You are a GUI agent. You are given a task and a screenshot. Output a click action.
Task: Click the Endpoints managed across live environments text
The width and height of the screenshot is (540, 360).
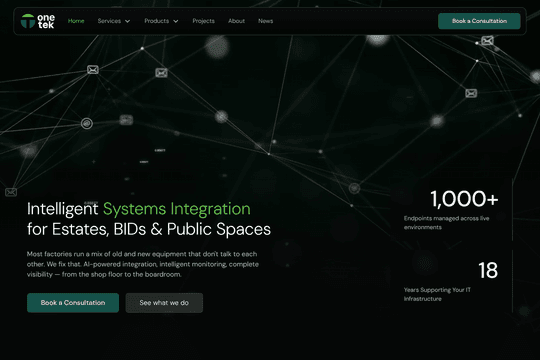pos(446,223)
